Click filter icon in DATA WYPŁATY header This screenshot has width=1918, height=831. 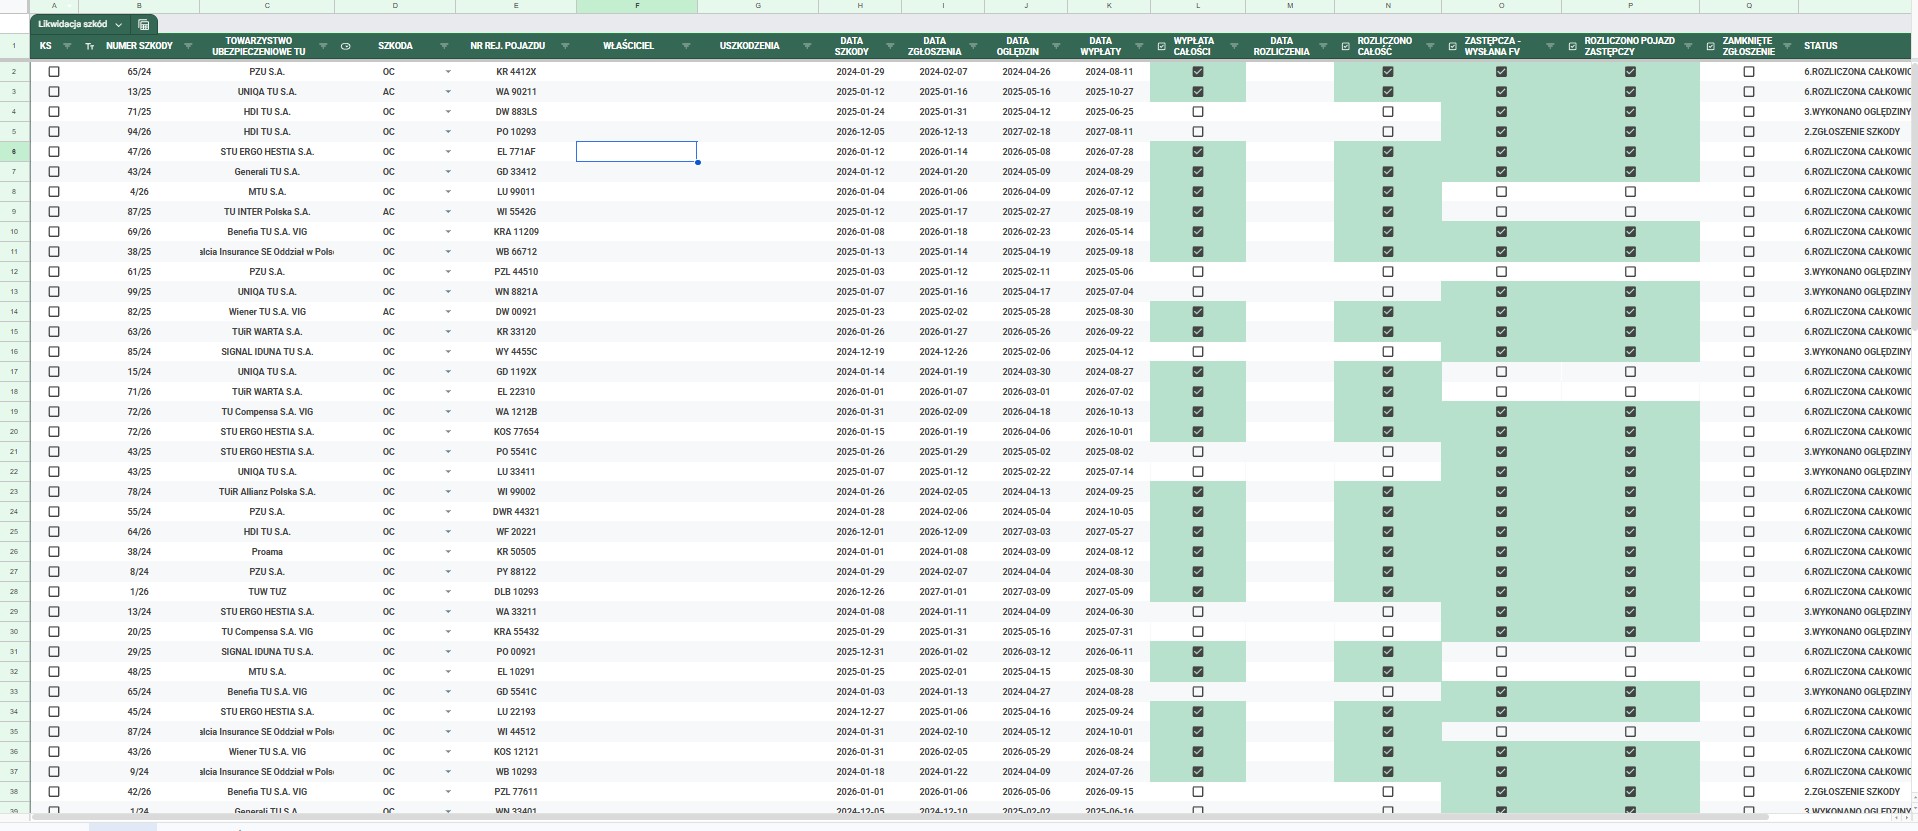click(x=1137, y=46)
